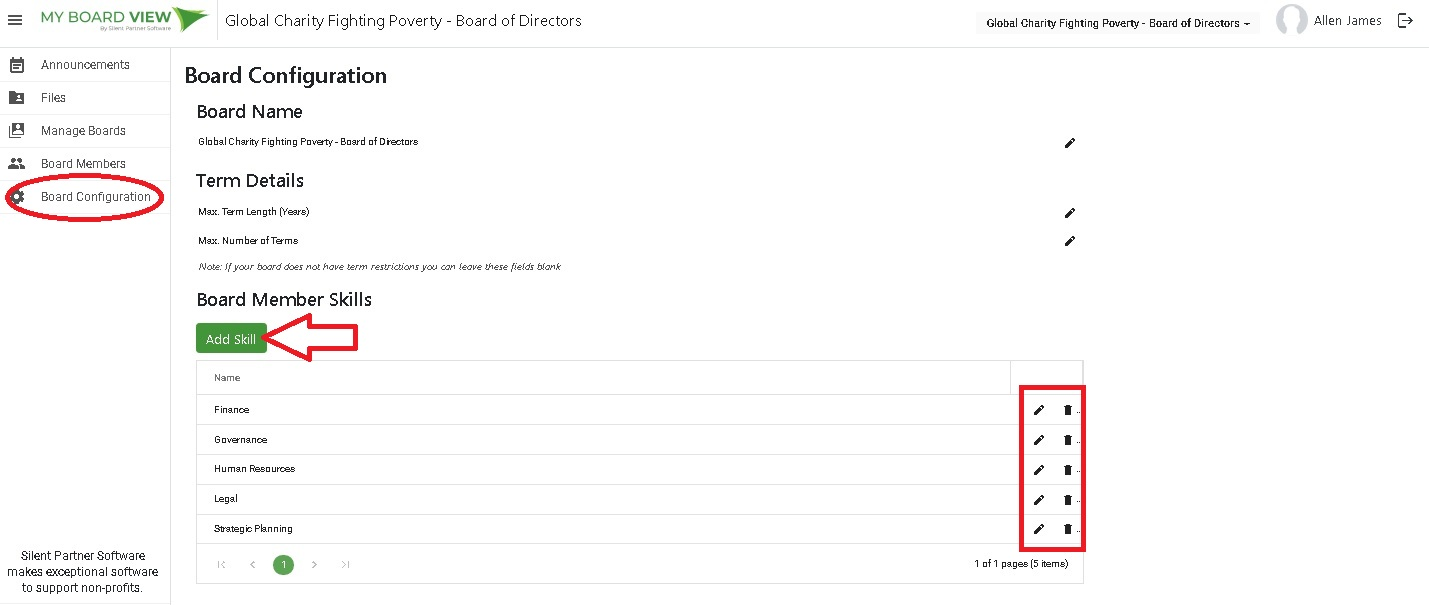Edit the Finance skill

click(1039, 410)
